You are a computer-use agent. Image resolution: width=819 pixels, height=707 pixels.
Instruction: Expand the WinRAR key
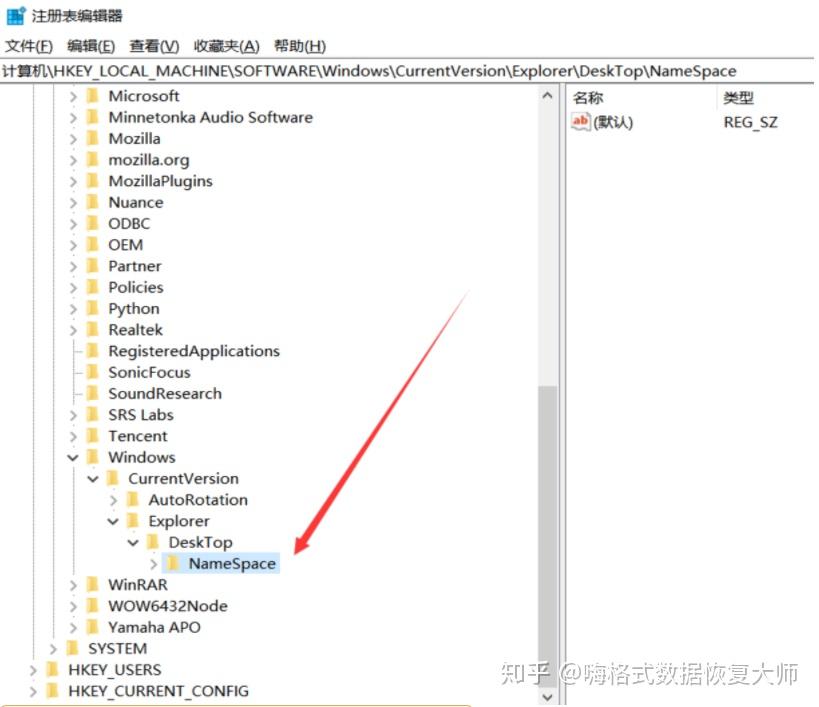point(73,585)
